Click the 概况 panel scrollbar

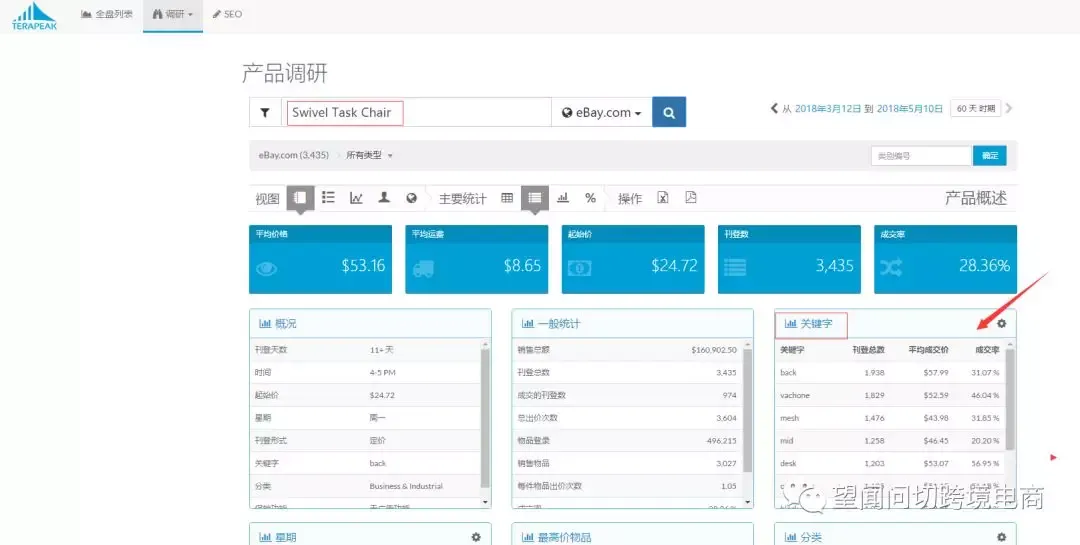[x=485, y=419]
